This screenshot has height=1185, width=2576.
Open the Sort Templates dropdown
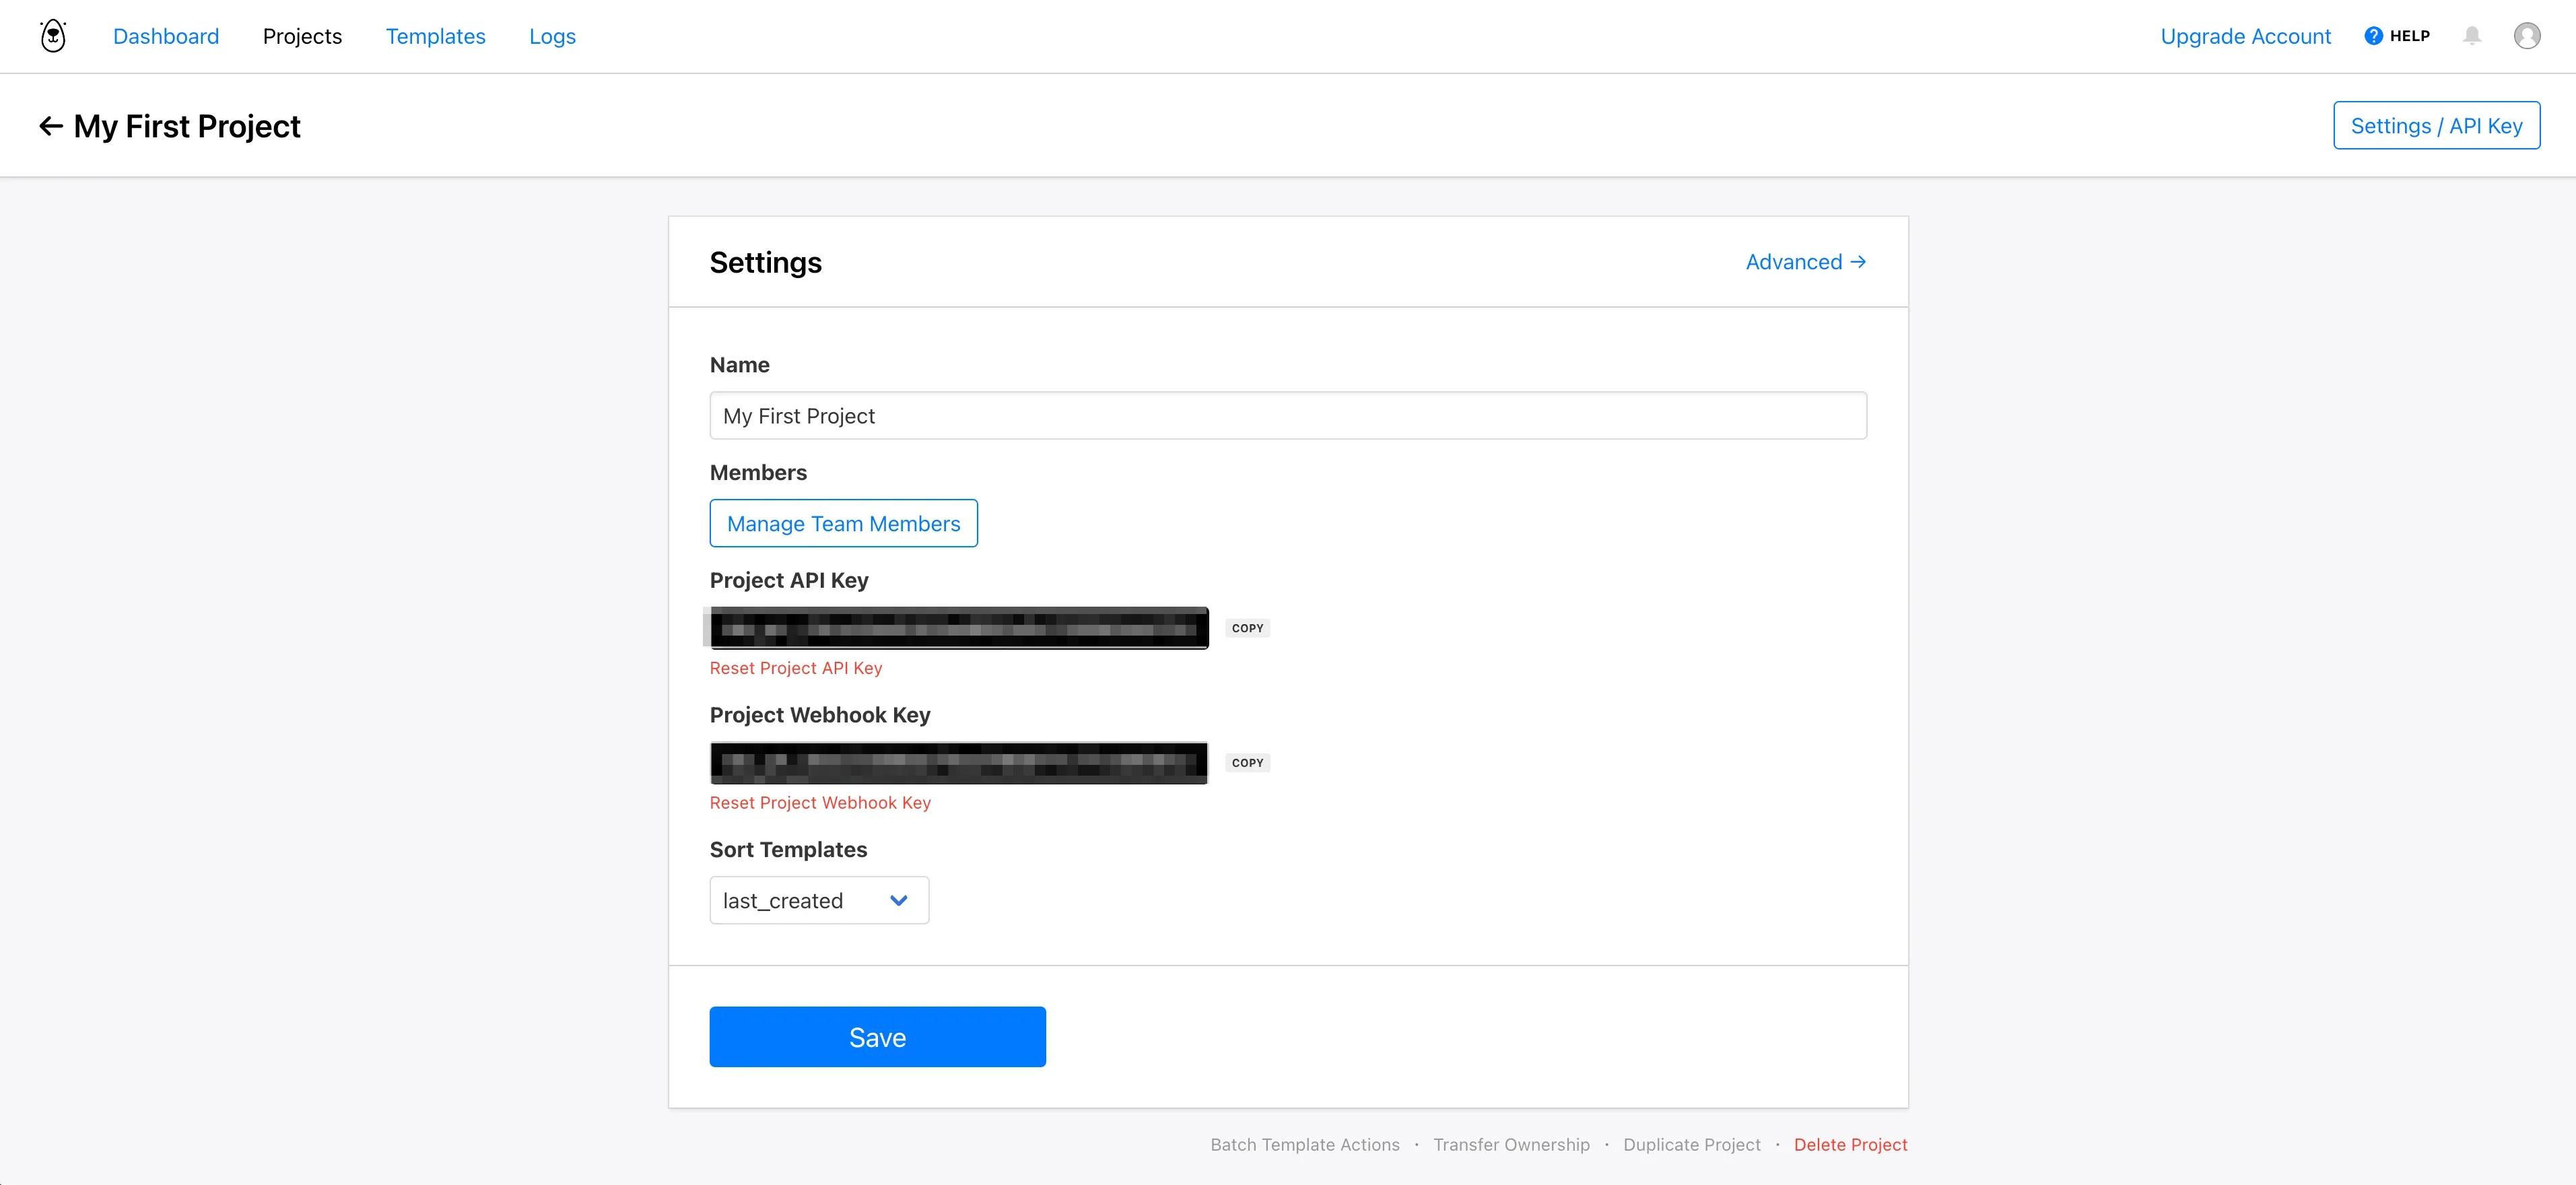click(x=818, y=900)
